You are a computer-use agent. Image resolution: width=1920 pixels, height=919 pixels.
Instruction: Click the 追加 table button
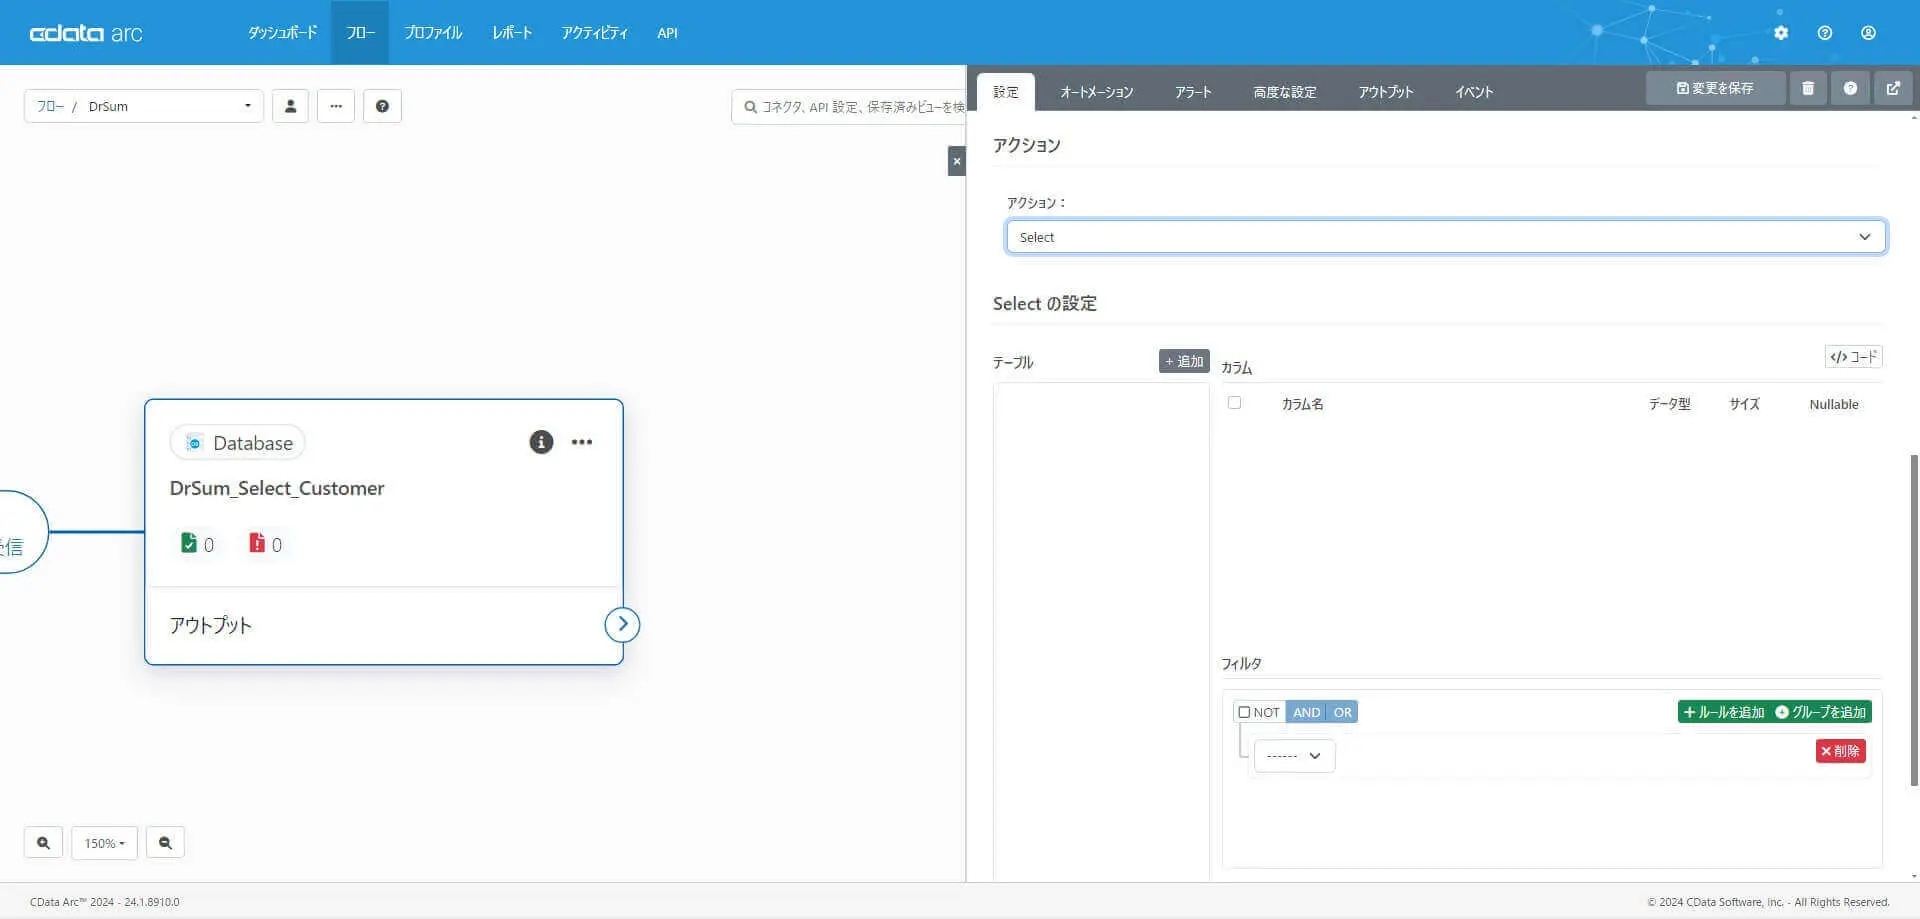click(x=1184, y=361)
